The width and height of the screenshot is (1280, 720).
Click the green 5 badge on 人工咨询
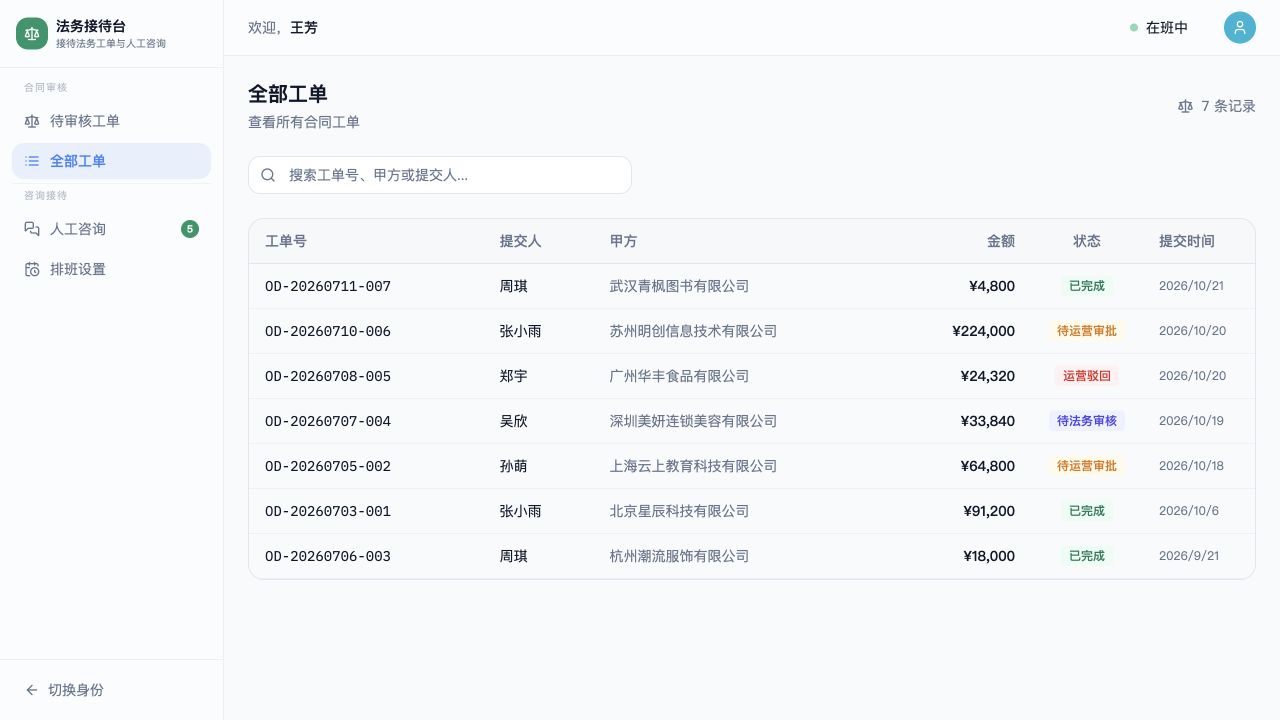[190, 229]
